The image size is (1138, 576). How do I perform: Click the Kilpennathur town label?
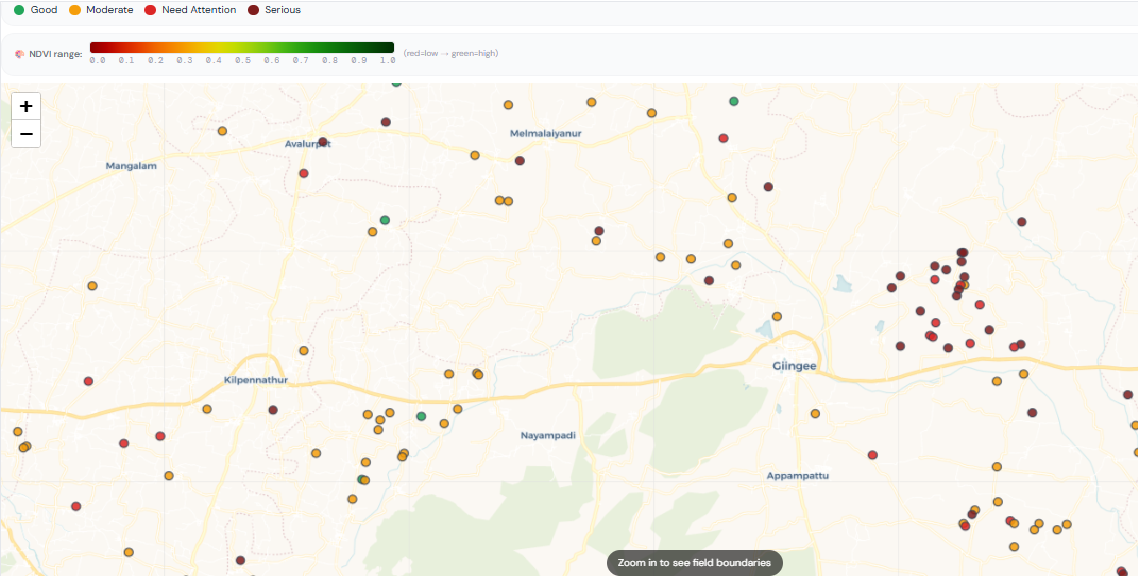pos(256,380)
